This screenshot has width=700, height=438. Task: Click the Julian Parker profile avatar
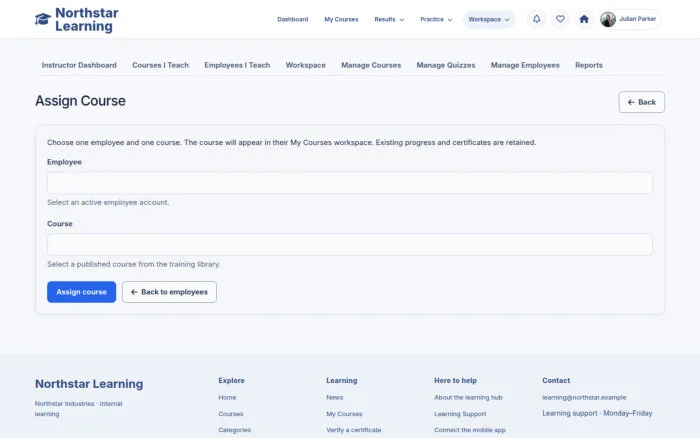click(608, 19)
